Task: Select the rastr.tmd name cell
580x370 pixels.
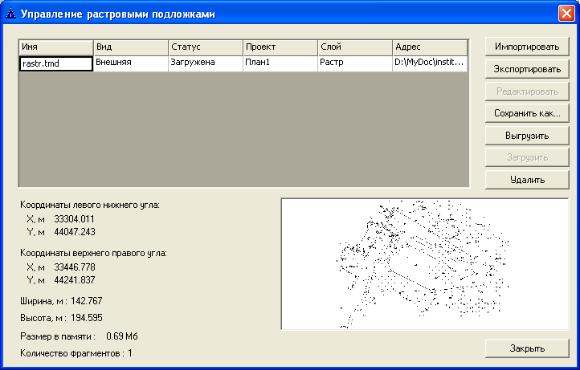Action: click(x=56, y=64)
